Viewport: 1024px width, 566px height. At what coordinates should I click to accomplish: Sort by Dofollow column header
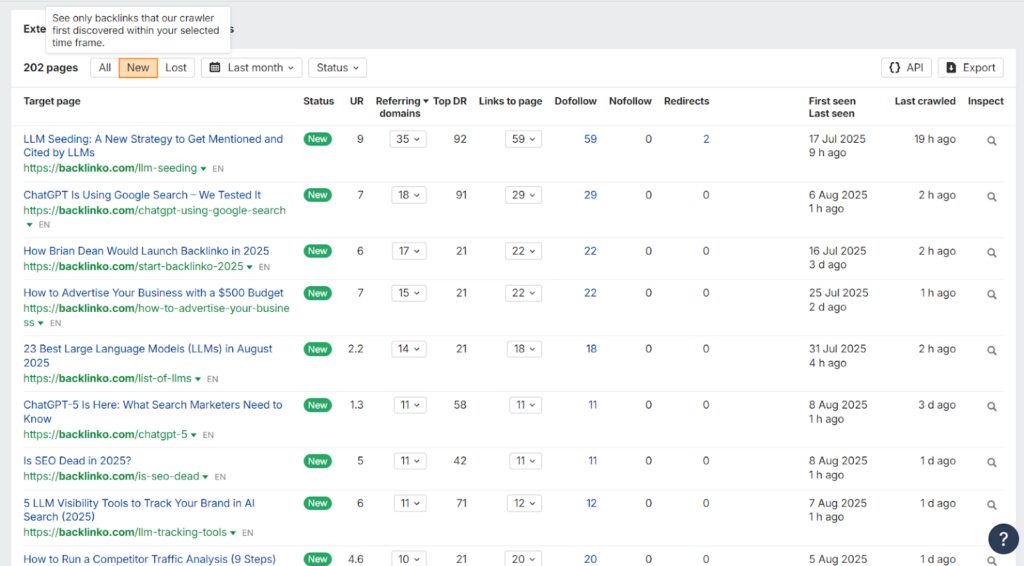coord(575,101)
